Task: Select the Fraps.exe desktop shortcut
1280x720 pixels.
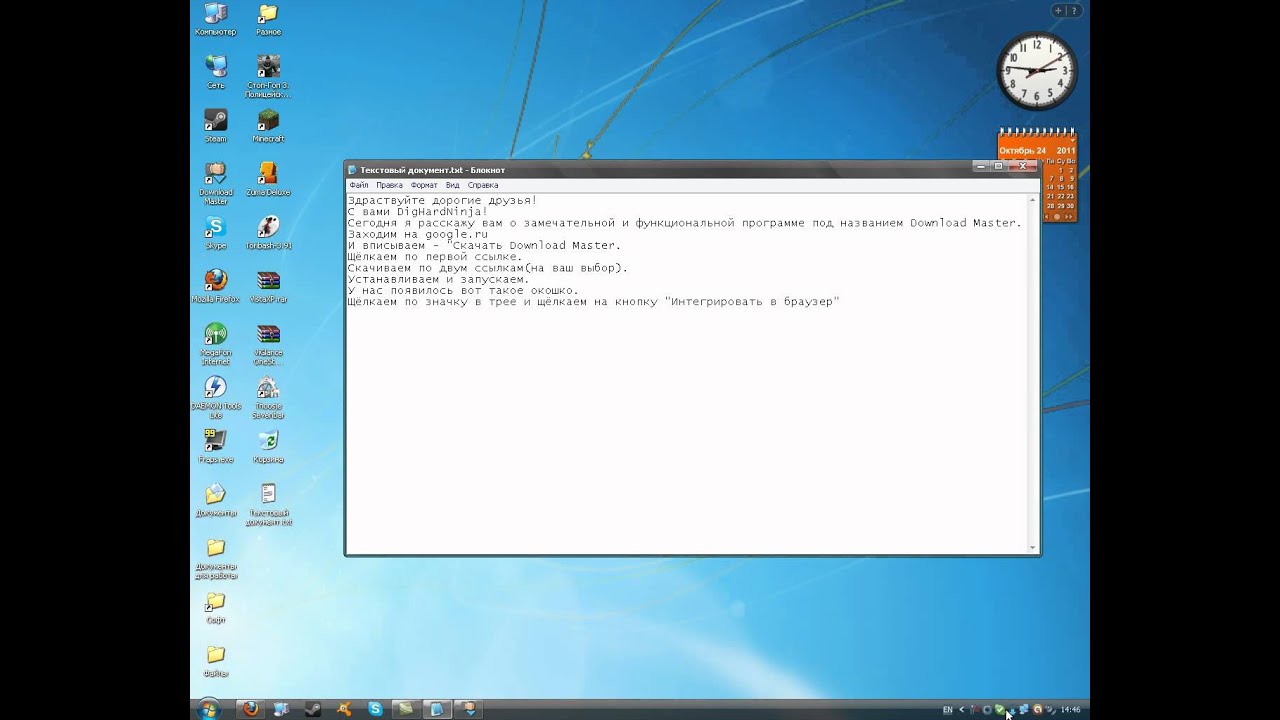Action: [x=215, y=446]
